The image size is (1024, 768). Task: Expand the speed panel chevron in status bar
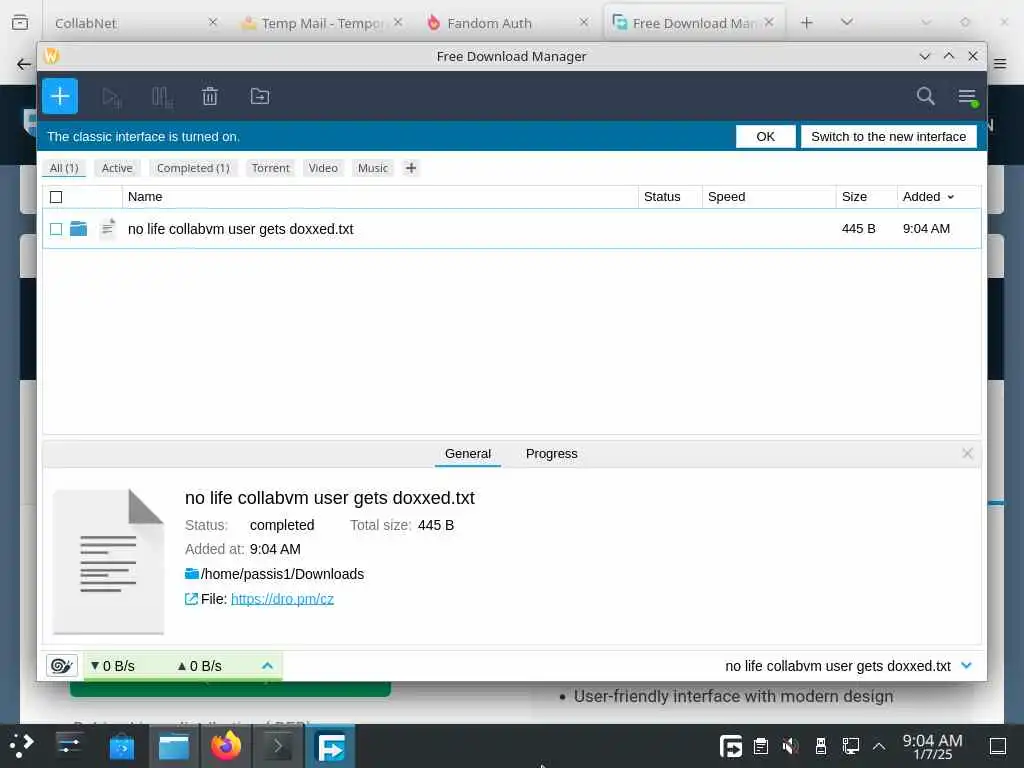tap(267, 665)
